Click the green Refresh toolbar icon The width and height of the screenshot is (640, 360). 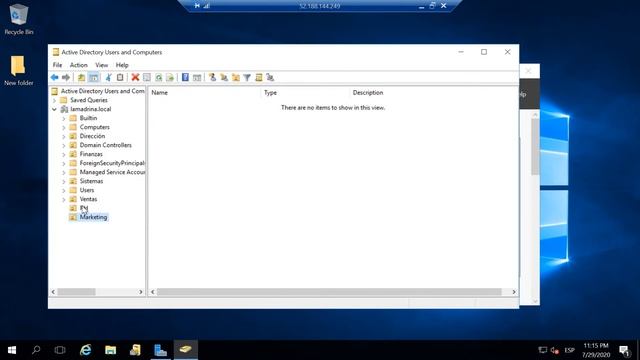[158, 77]
